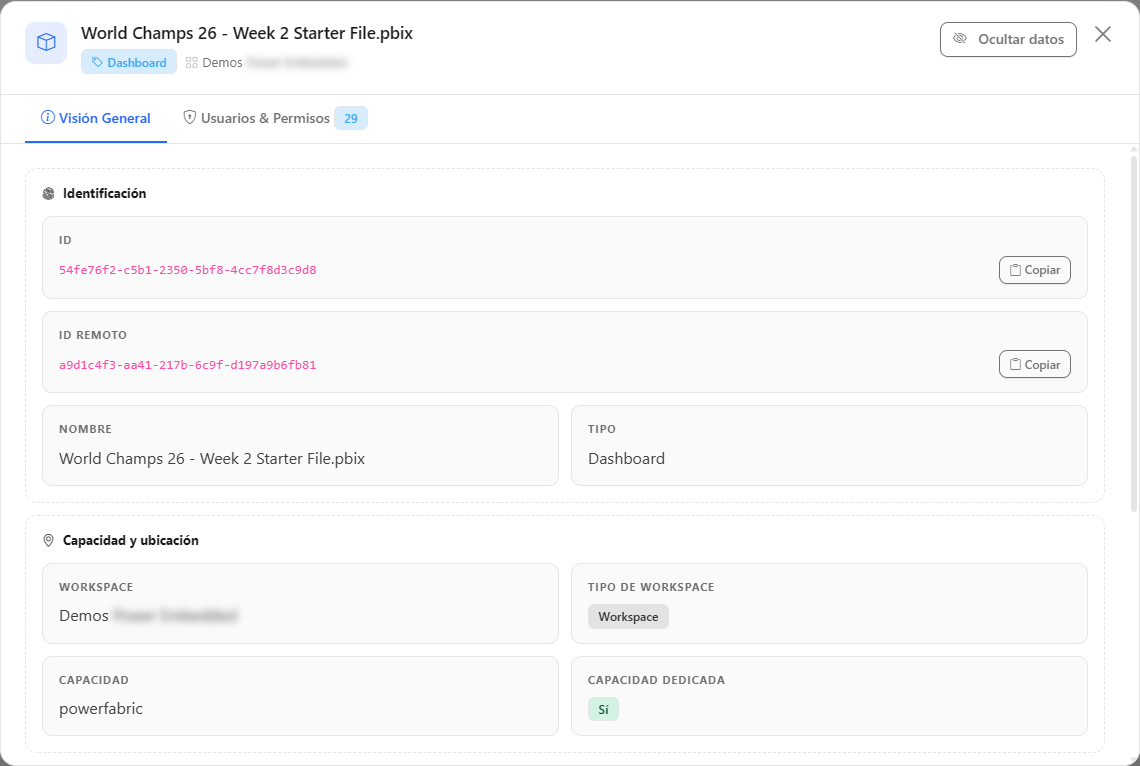The height and width of the screenshot is (766, 1140).
Task: Select the ID text 54fe76f2-c5b1-2350-5bf8-4cc7f8d3c9d8
Action: 188,270
